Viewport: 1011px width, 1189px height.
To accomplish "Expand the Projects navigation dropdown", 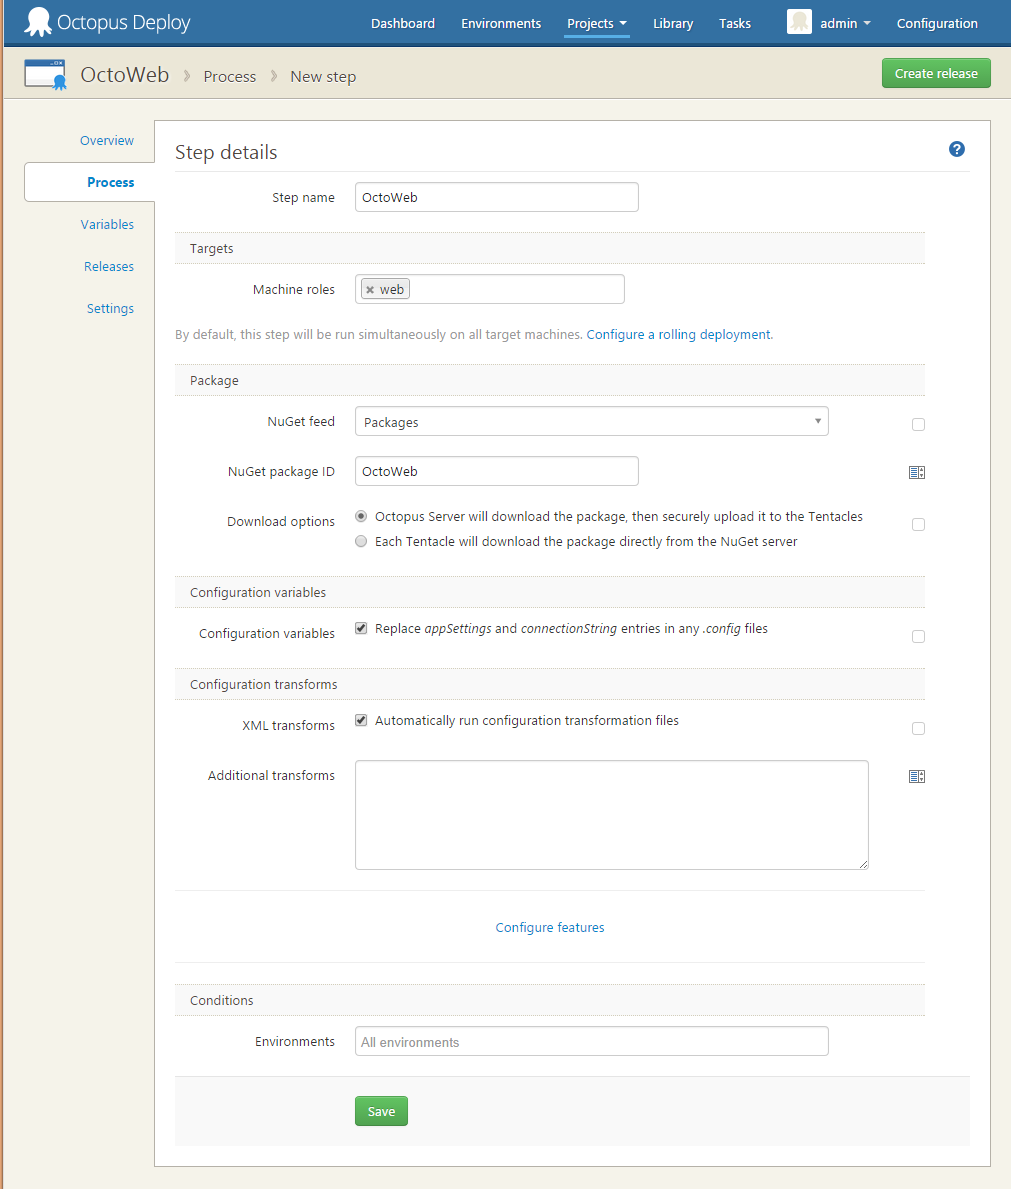I will click(x=596, y=22).
